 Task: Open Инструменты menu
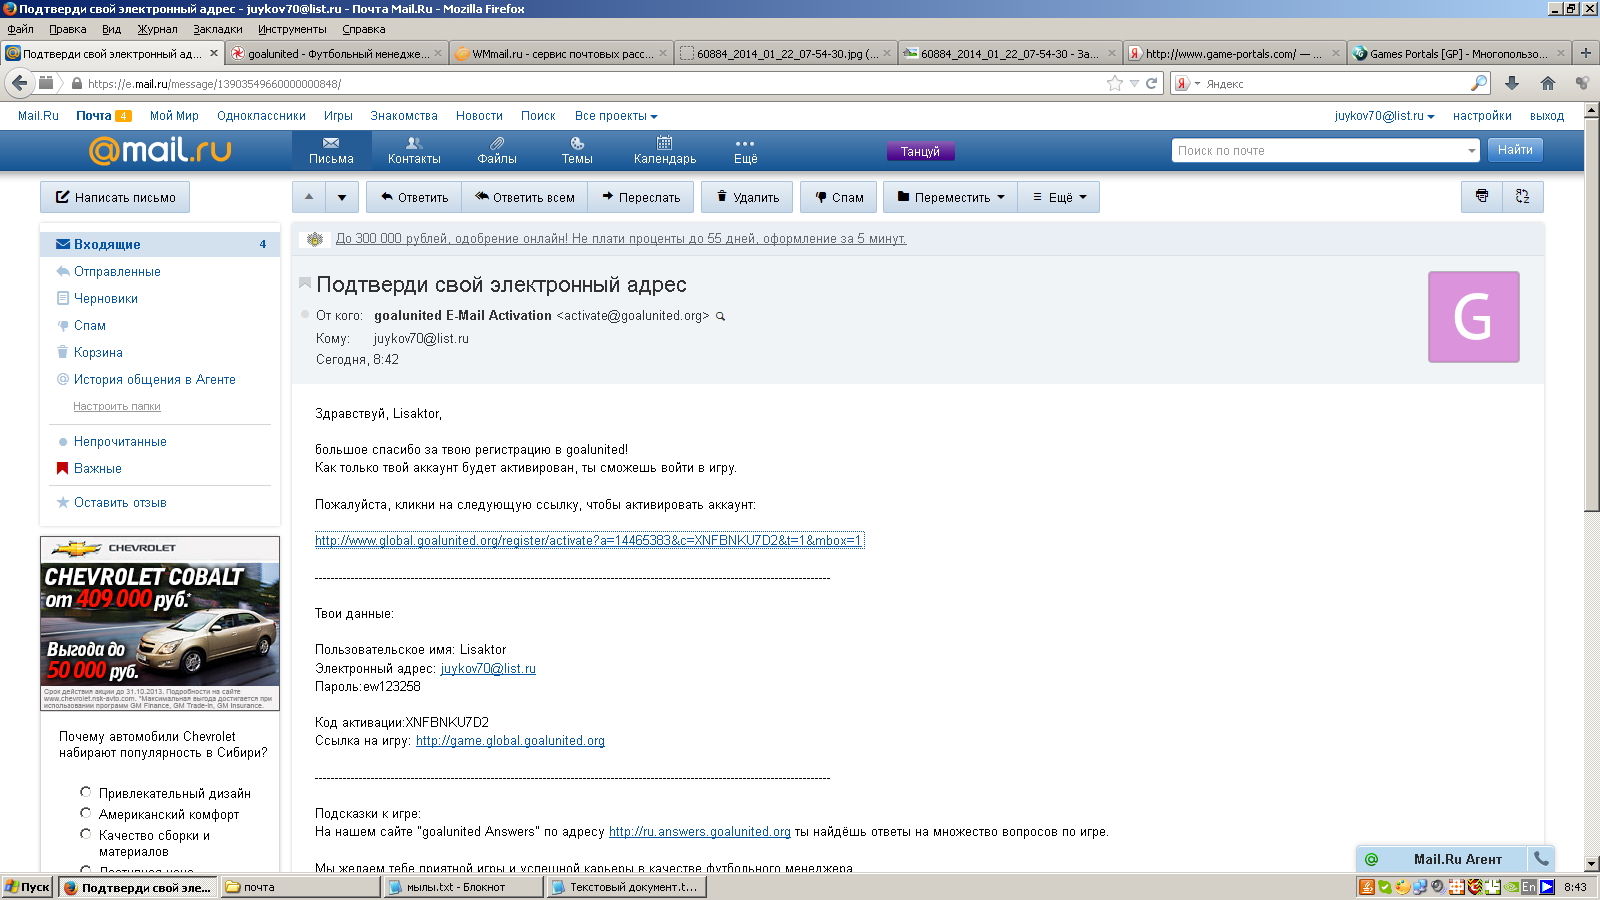pyautogui.click(x=292, y=29)
